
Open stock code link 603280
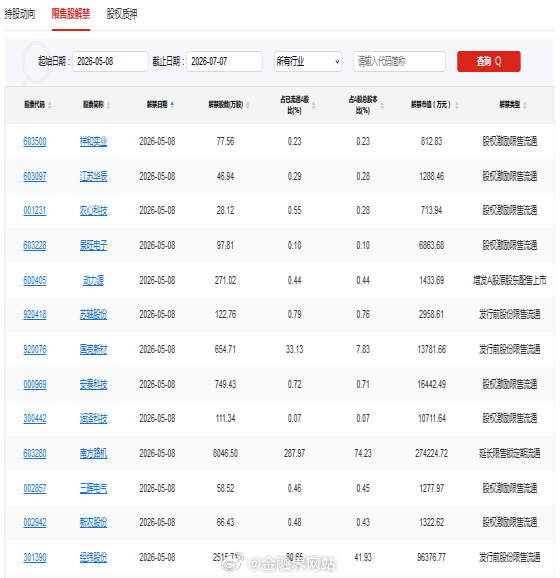[x=35, y=453]
